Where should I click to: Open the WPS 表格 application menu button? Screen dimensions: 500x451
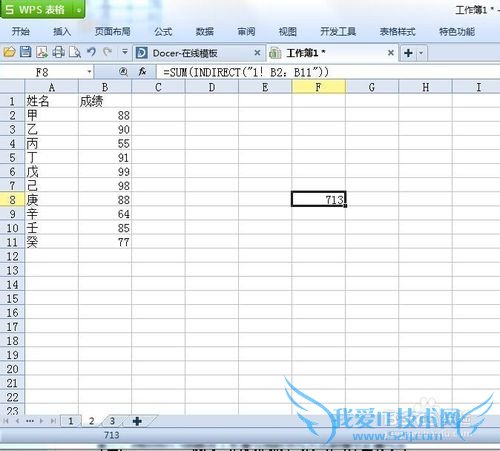(x=36, y=9)
